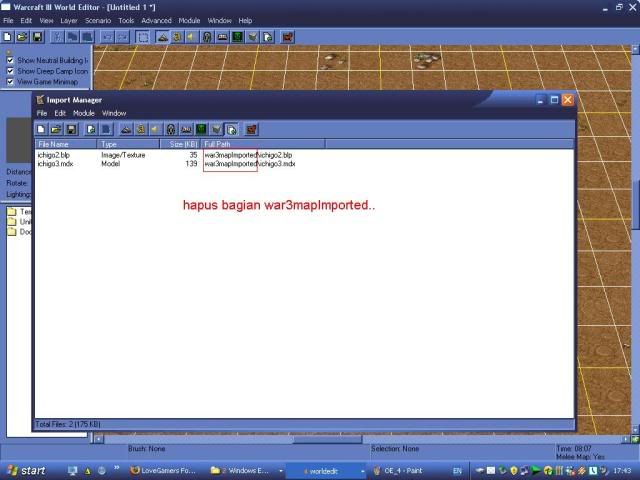The width and height of the screenshot is (640, 480).
Task: Open Advanced menu in World Editor
Action: point(156,20)
